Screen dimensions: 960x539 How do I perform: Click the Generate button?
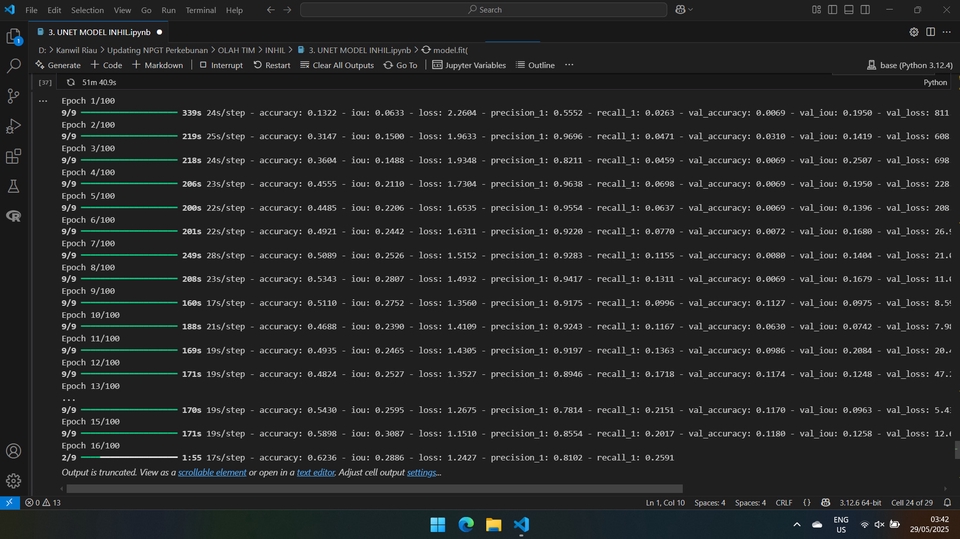58,65
